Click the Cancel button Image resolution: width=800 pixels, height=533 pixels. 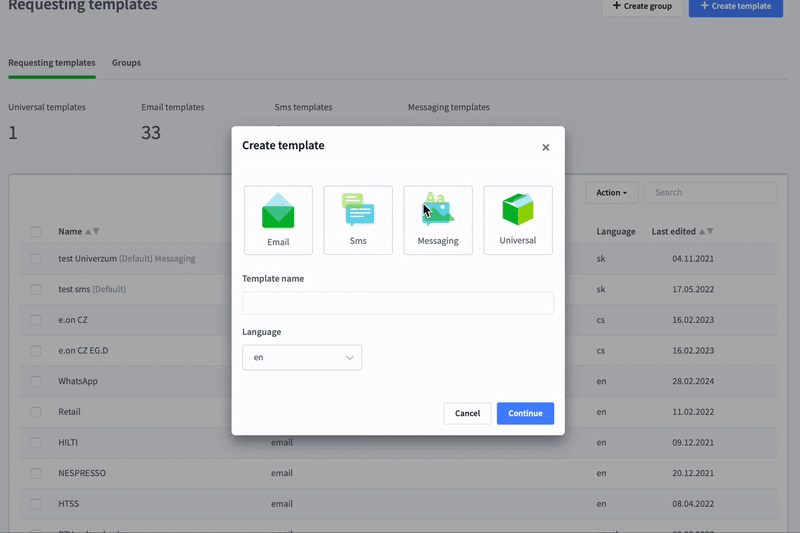(x=467, y=413)
